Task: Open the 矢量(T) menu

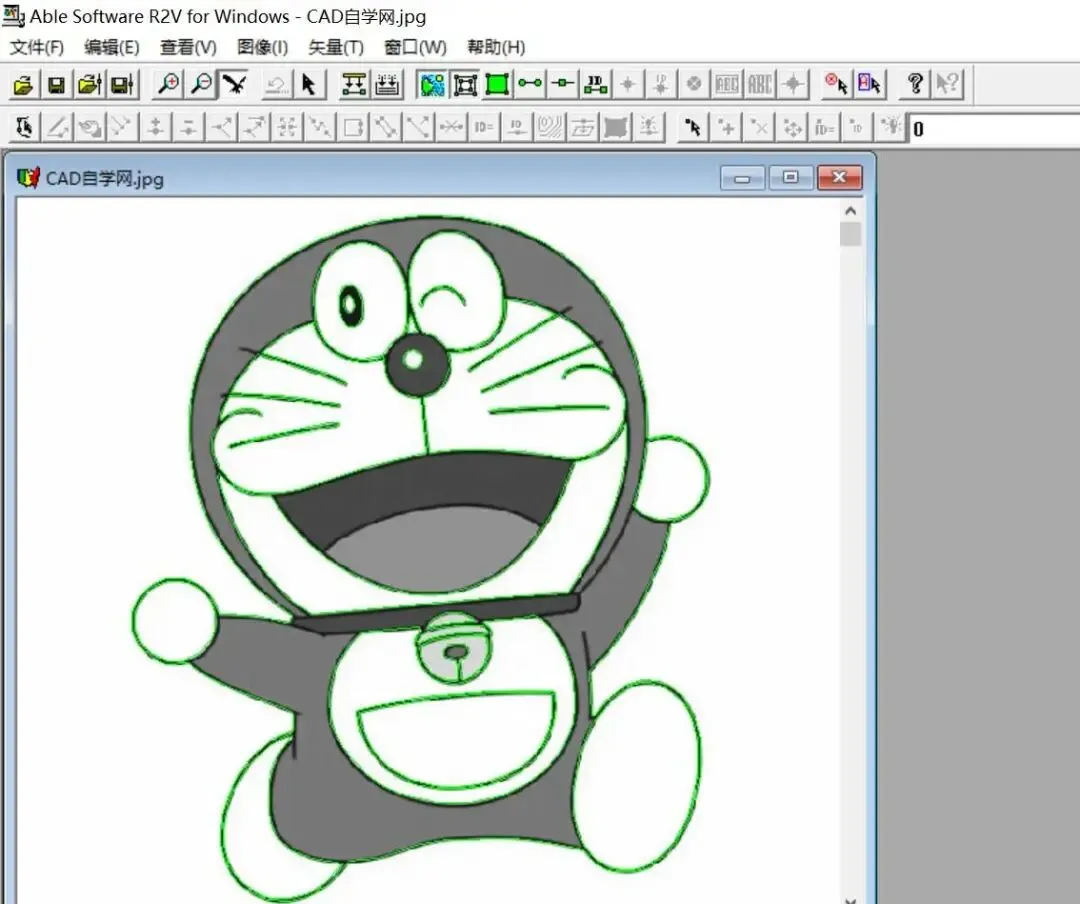Action: tap(336, 47)
